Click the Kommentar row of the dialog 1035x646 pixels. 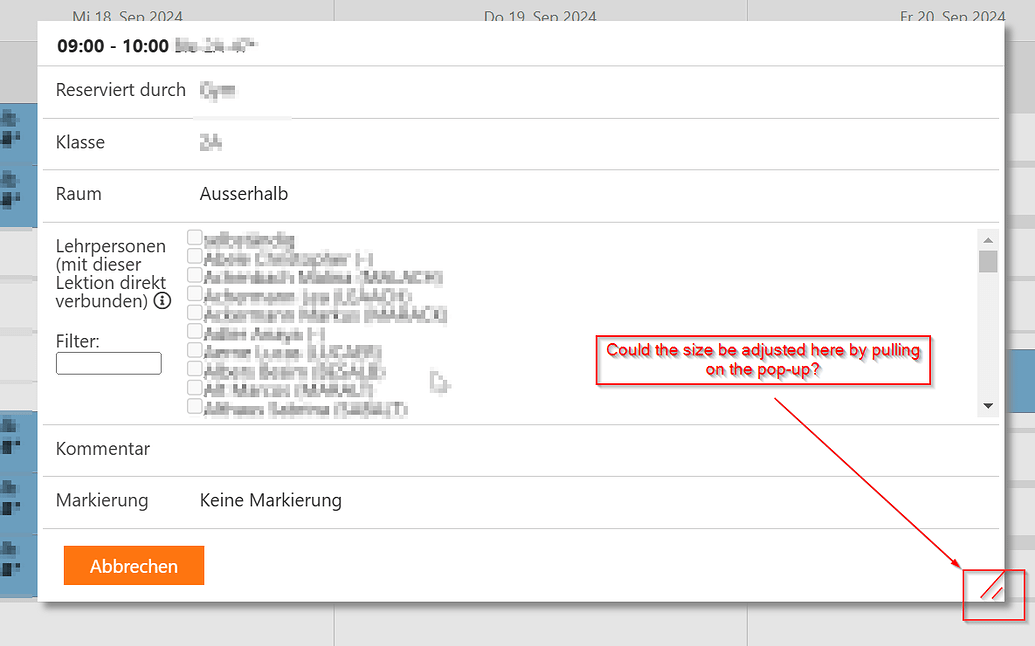pyautogui.click(x=103, y=449)
